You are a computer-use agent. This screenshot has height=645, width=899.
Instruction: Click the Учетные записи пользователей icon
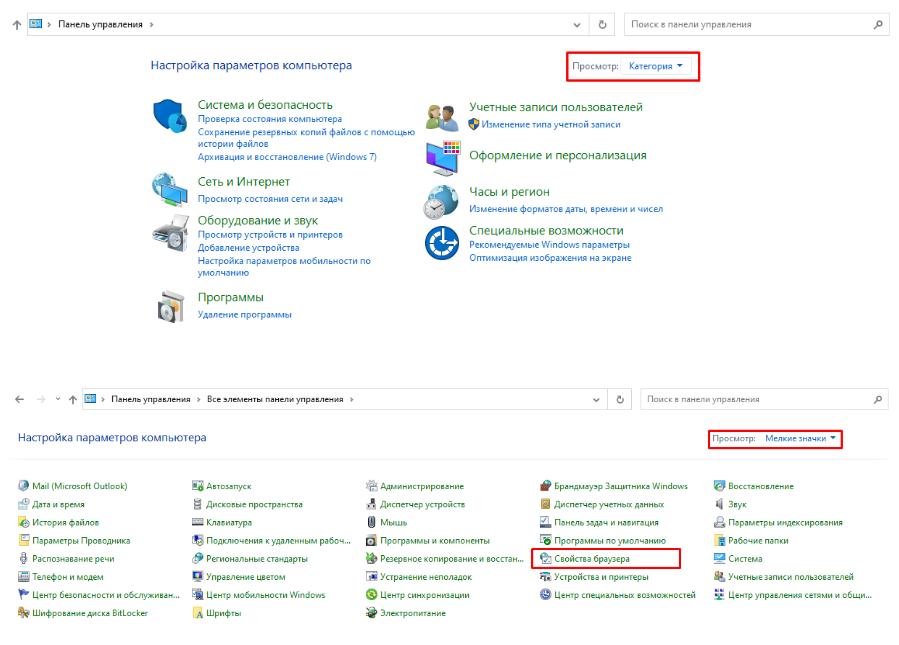tap(441, 116)
